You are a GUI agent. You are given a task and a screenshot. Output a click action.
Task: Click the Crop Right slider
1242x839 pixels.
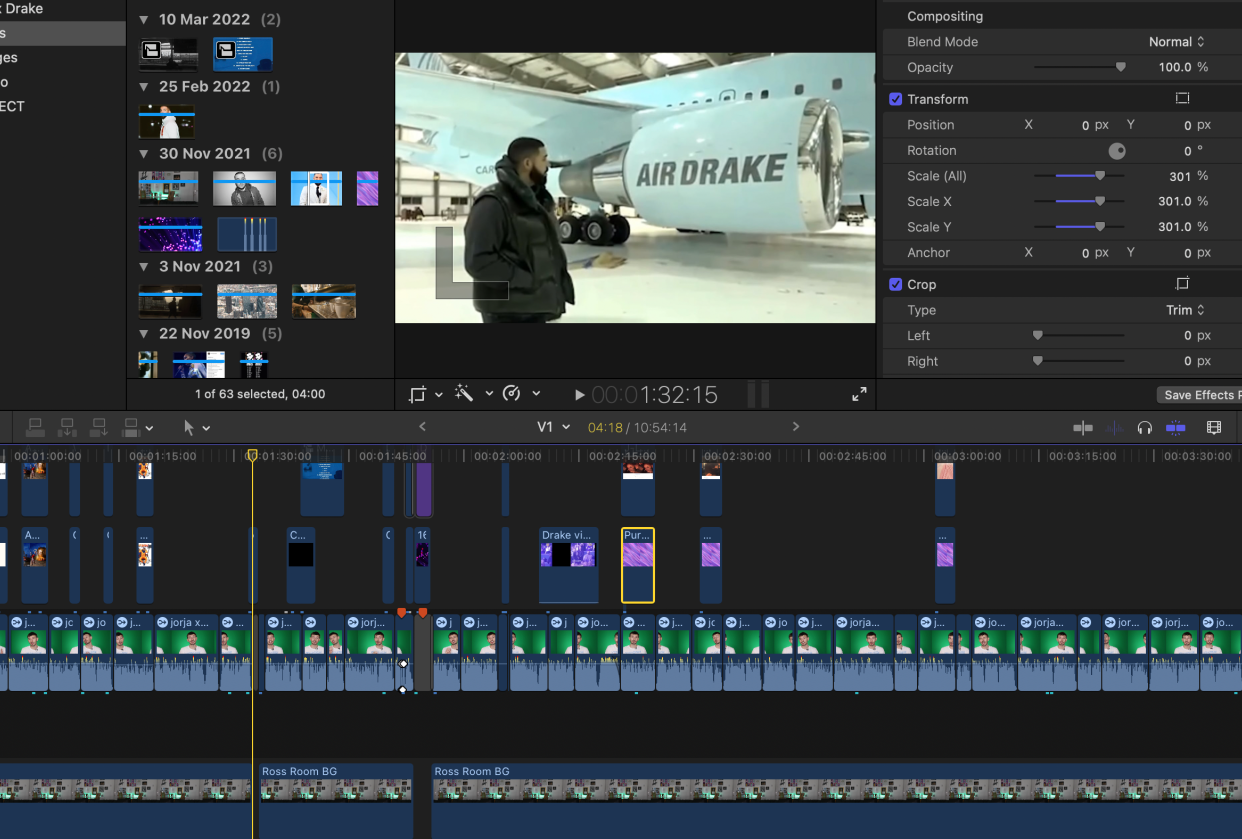pyautogui.click(x=1079, y=361)
